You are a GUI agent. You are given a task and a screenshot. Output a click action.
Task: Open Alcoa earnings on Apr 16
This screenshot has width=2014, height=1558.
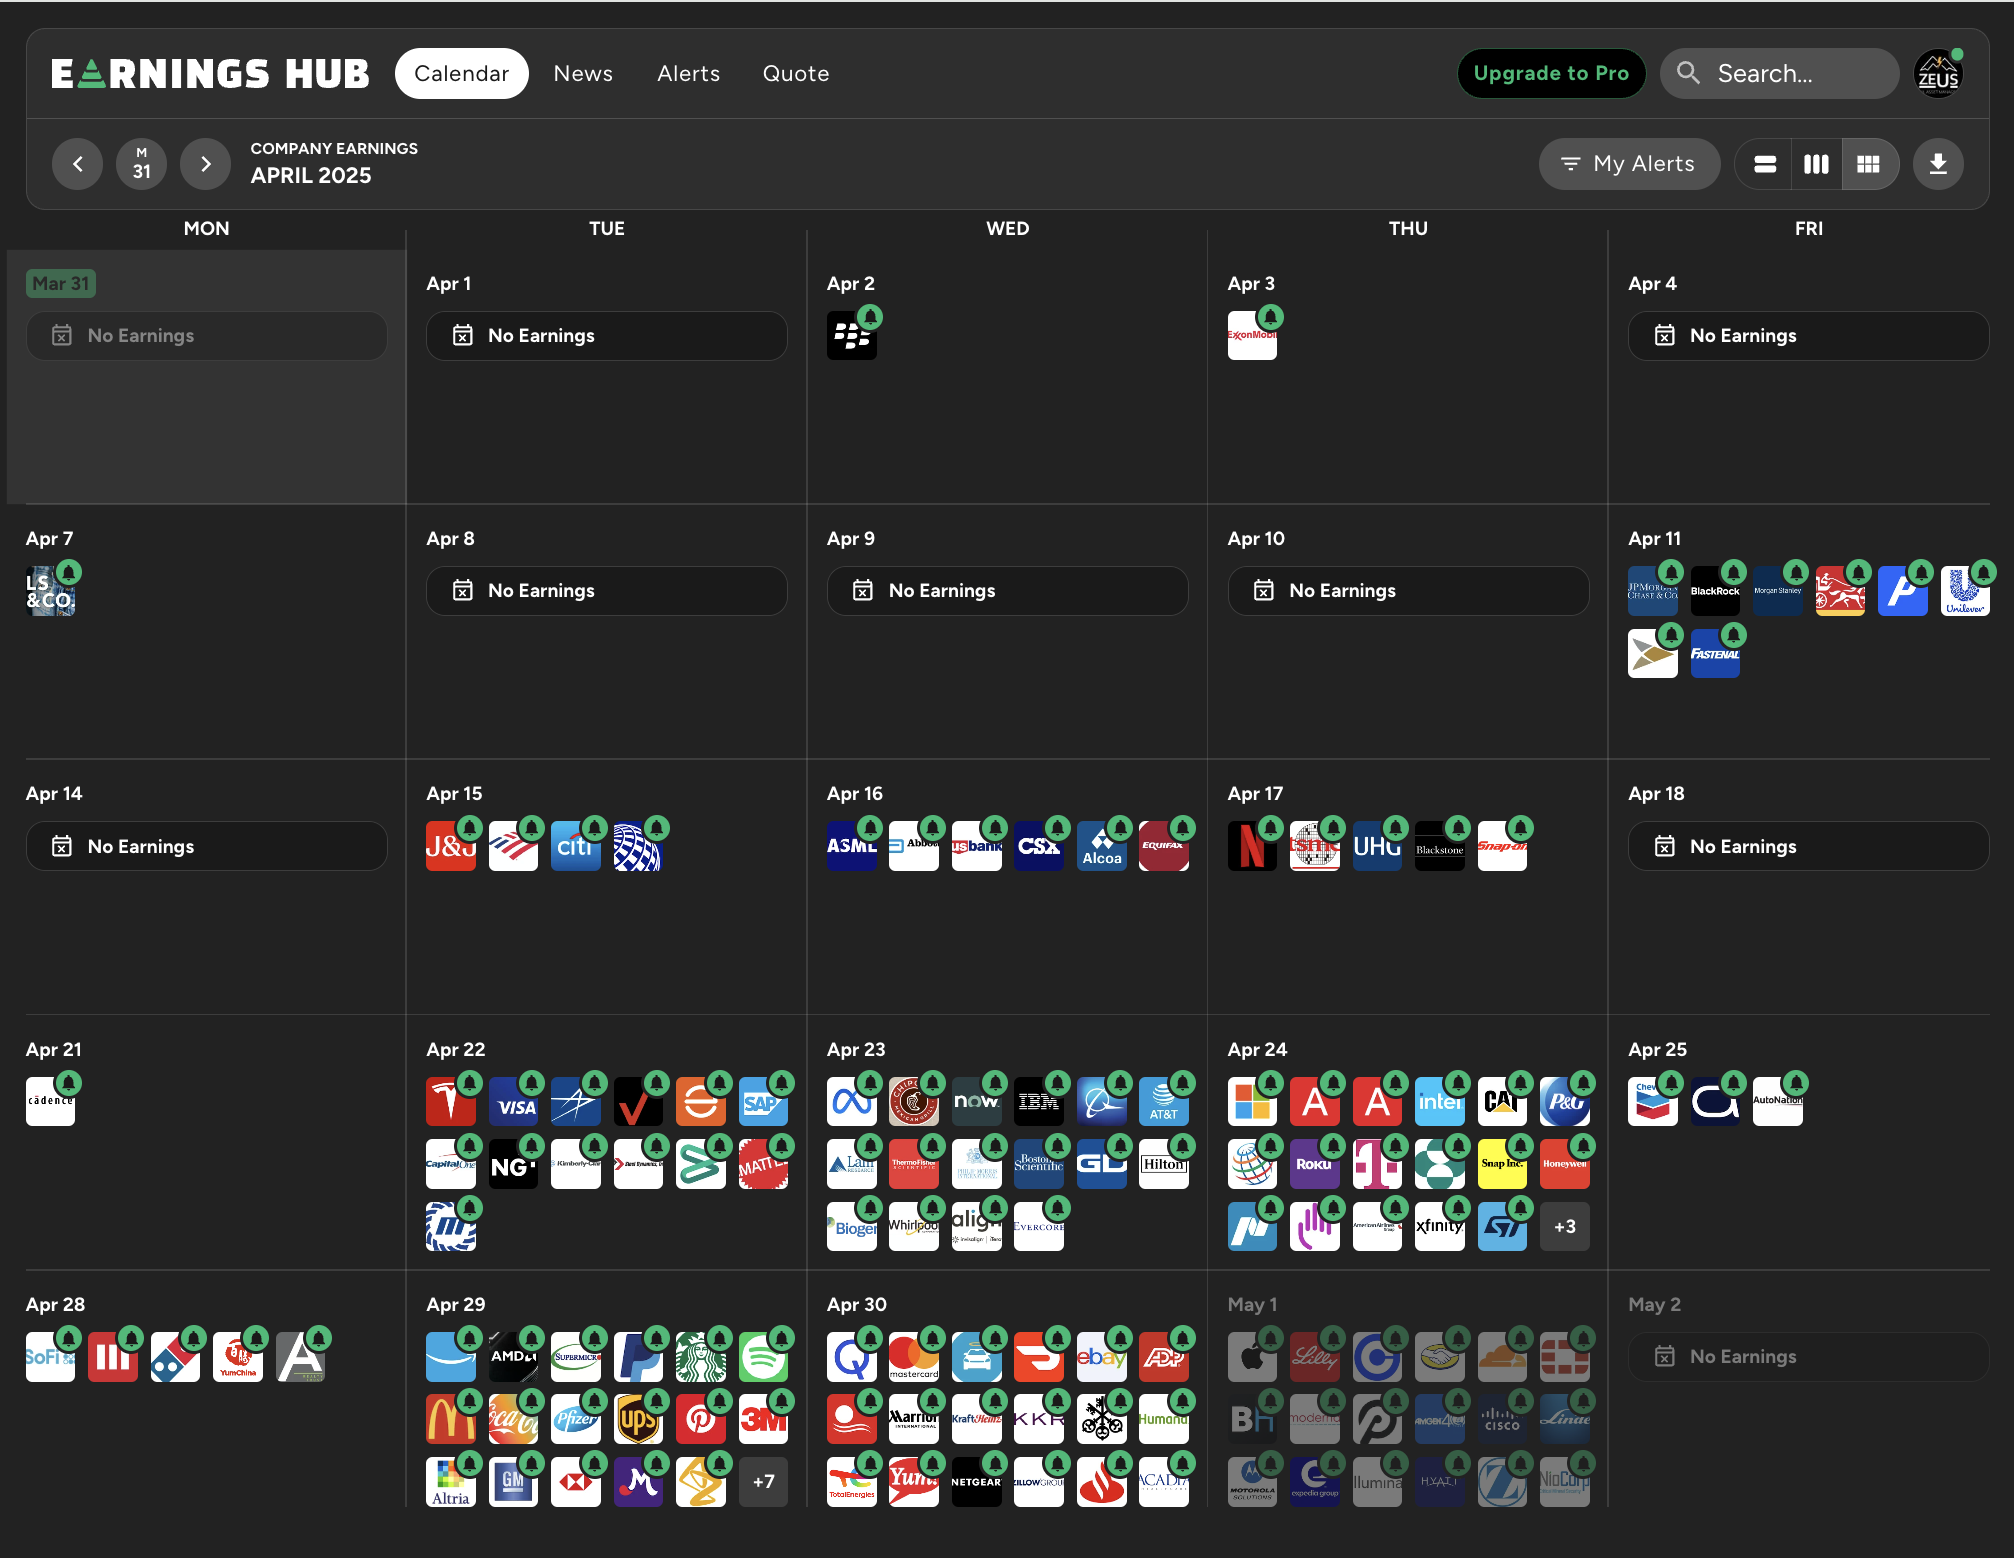point(1102,846)
